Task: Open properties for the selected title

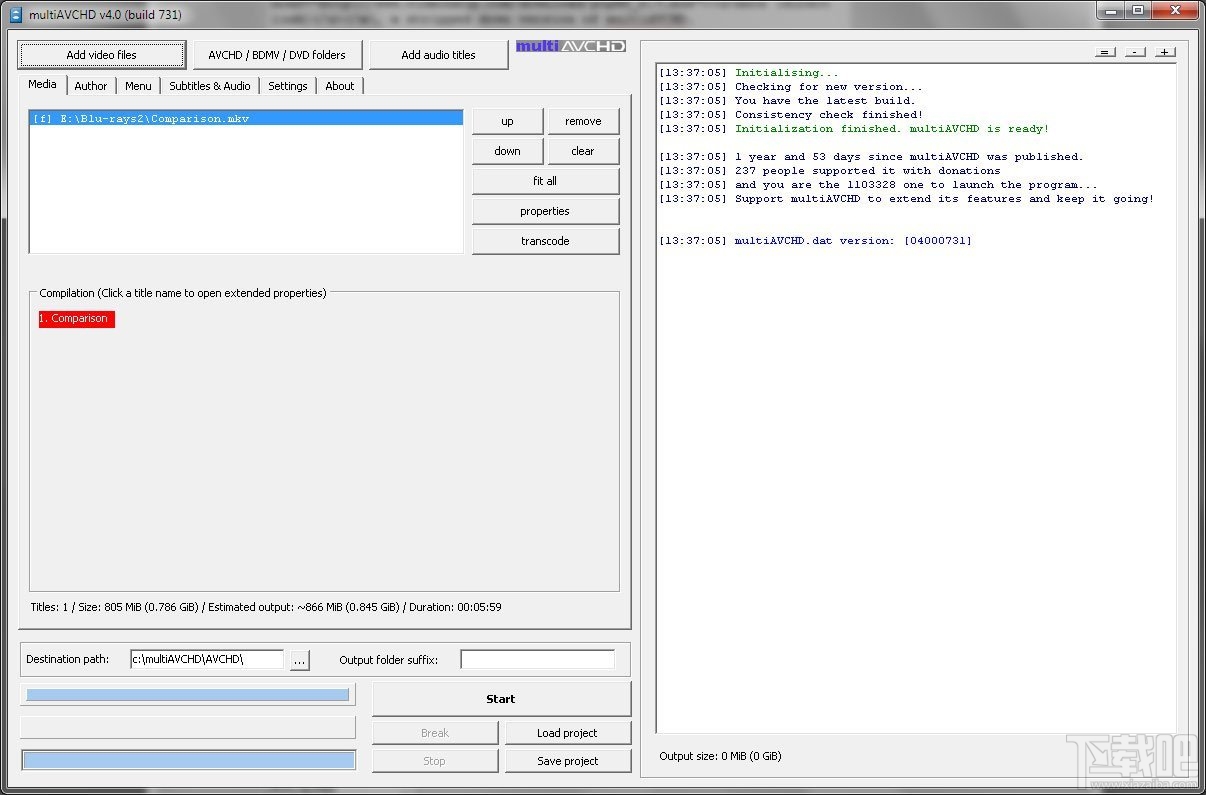Action: [x=545, y=211]
